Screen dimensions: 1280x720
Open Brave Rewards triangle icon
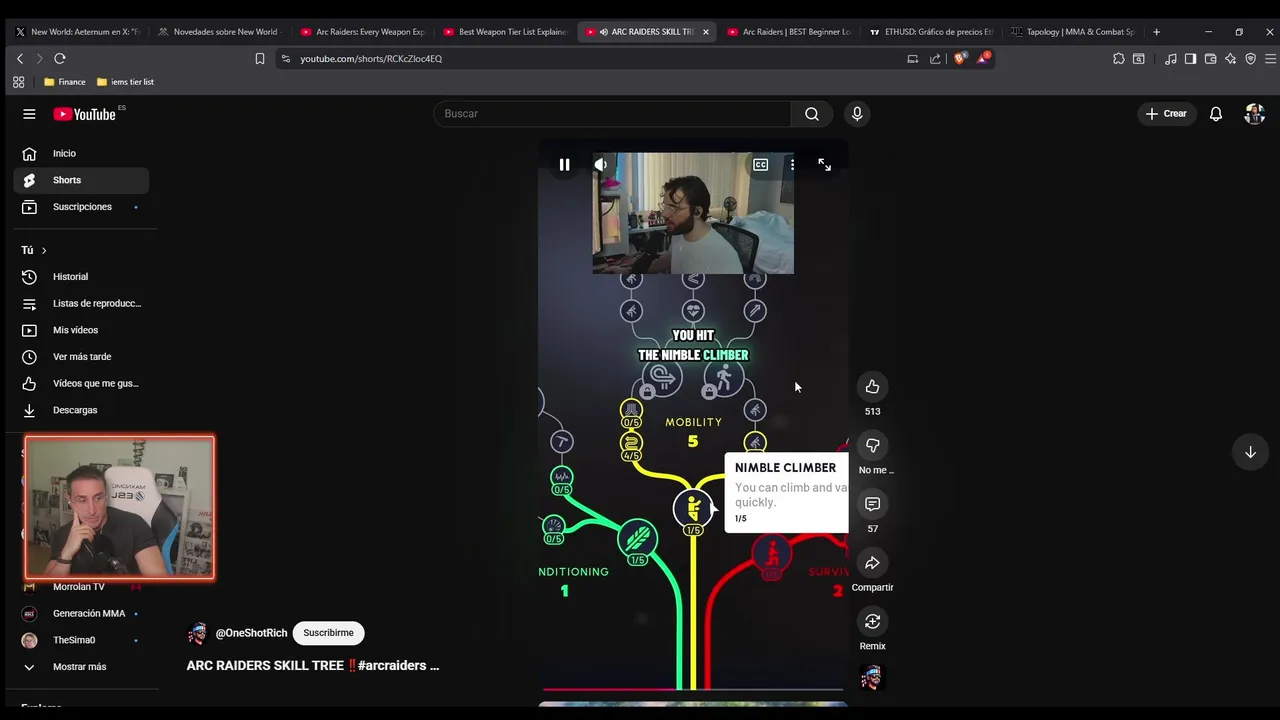tap(983, 59)
